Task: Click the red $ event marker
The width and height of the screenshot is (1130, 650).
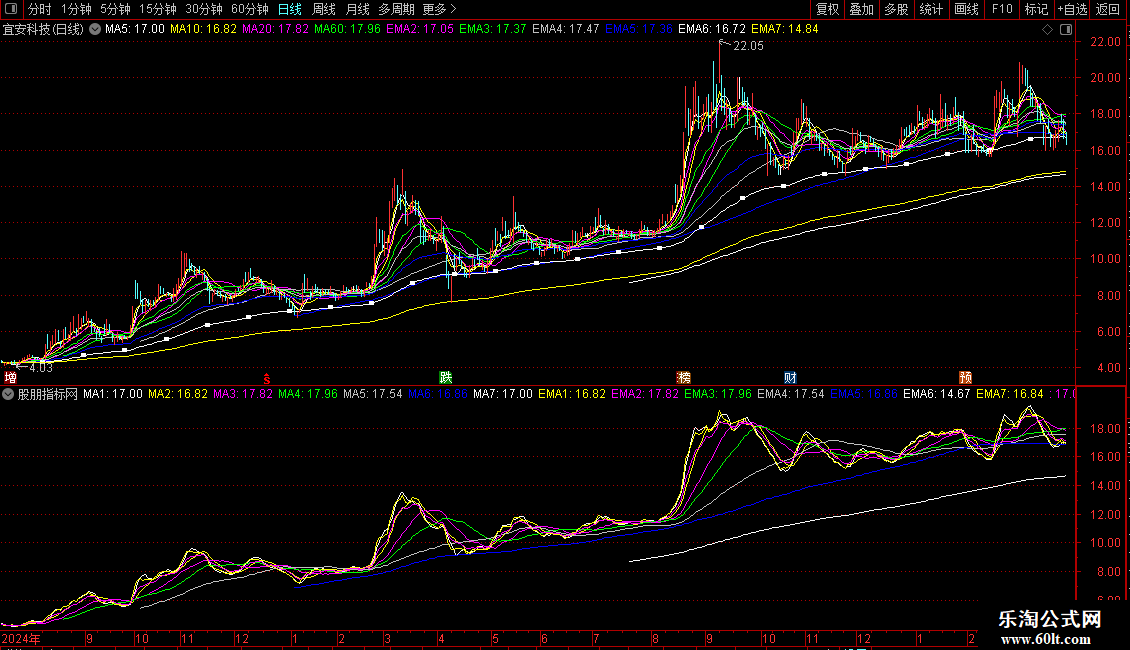Action: (x=267, y=378)
